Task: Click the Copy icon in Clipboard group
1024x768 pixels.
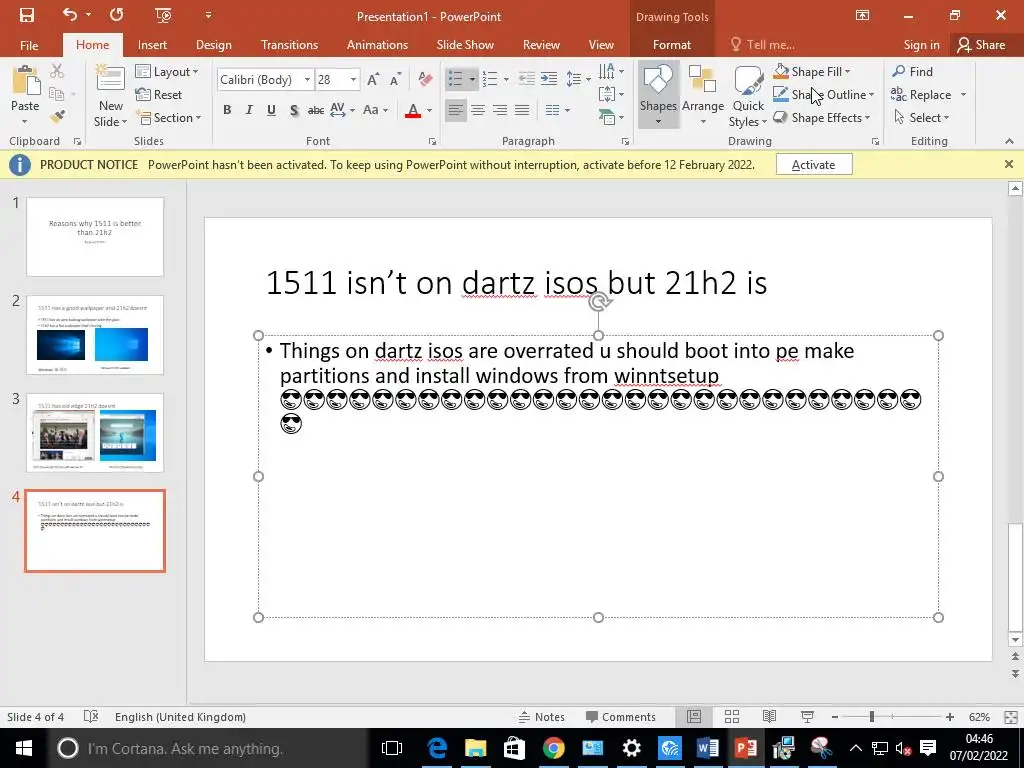Action: coord(57,93)
